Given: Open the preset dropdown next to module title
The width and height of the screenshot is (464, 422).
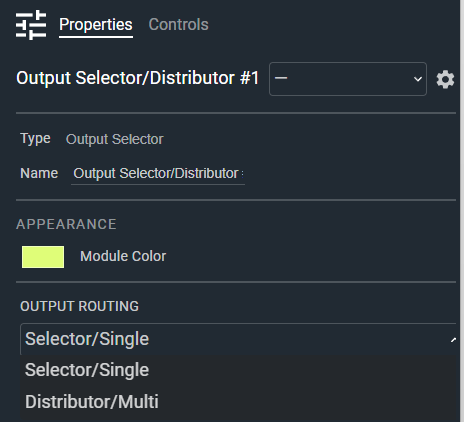Looking at the screenshot, I should tap(348, 79).
